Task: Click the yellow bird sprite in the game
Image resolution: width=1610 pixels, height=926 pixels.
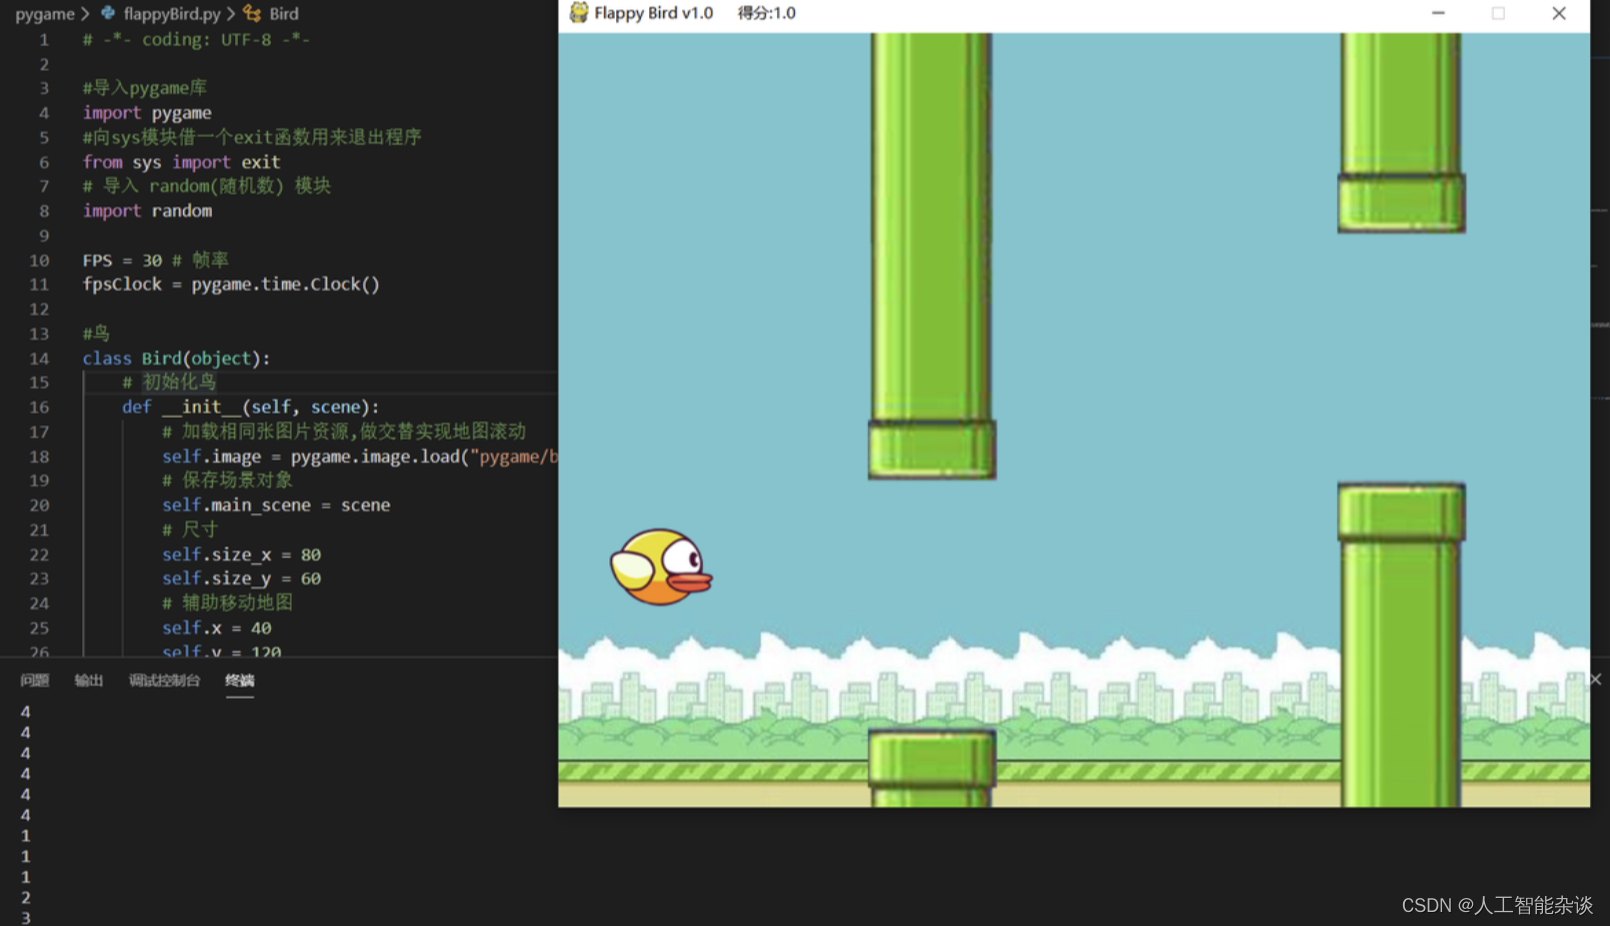Action: [660, 566]
